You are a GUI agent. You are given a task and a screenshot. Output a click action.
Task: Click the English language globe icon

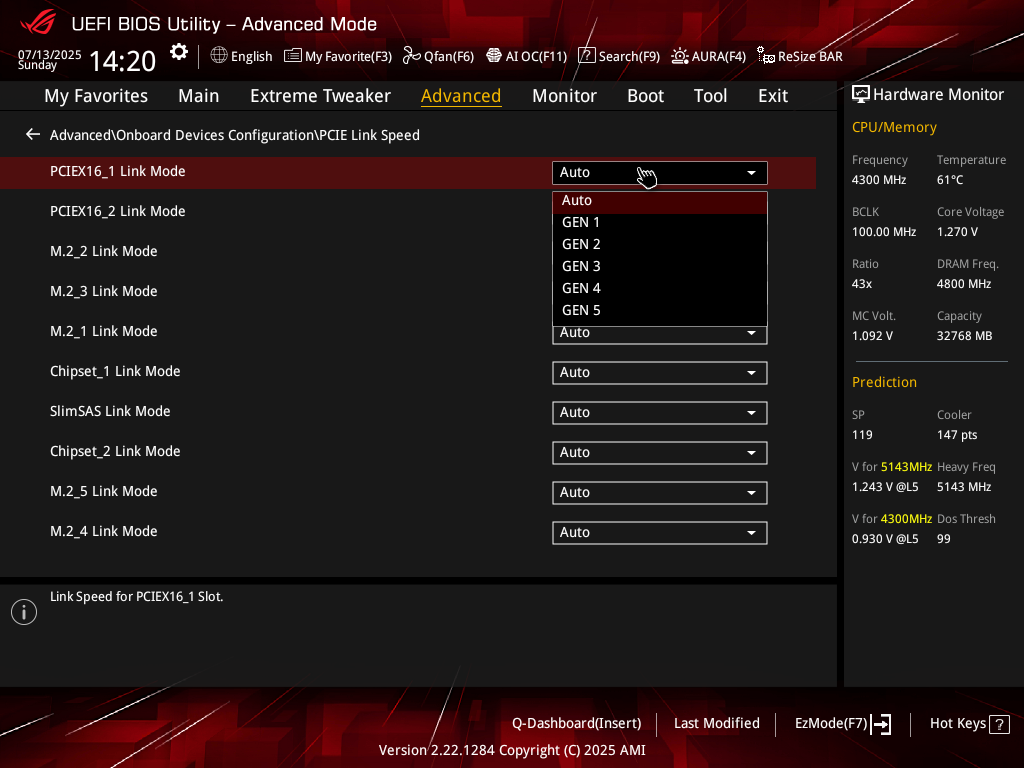219,56
